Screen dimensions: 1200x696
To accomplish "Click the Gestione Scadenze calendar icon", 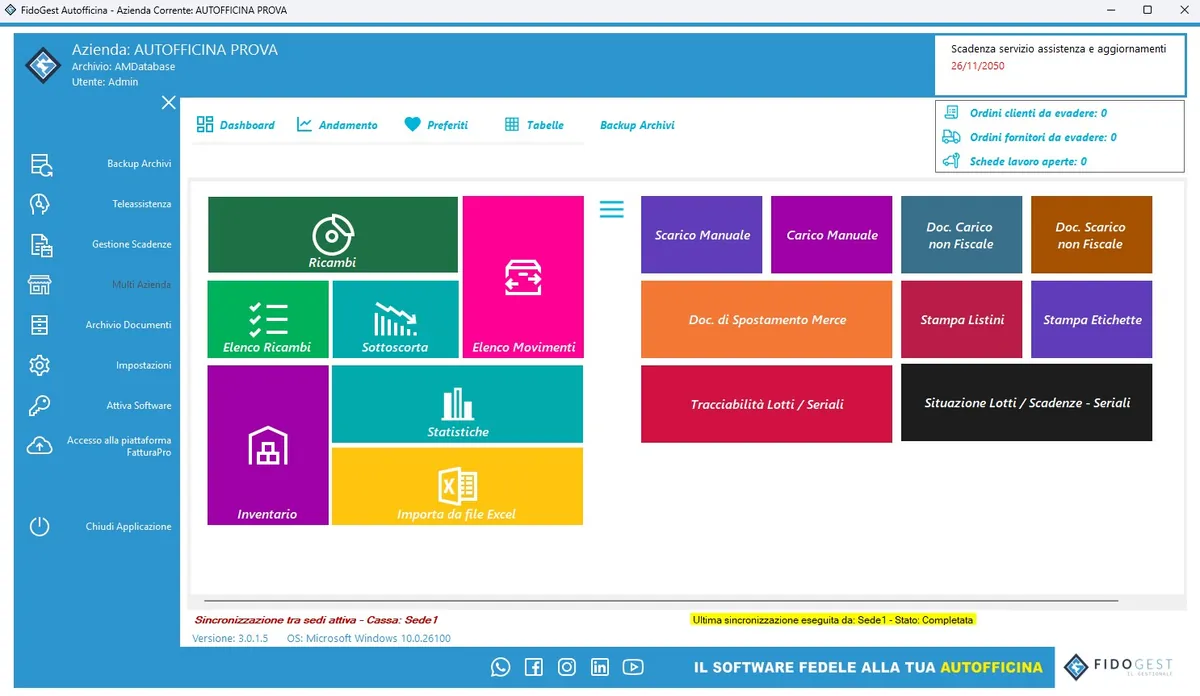I will (x=40, y=245).
